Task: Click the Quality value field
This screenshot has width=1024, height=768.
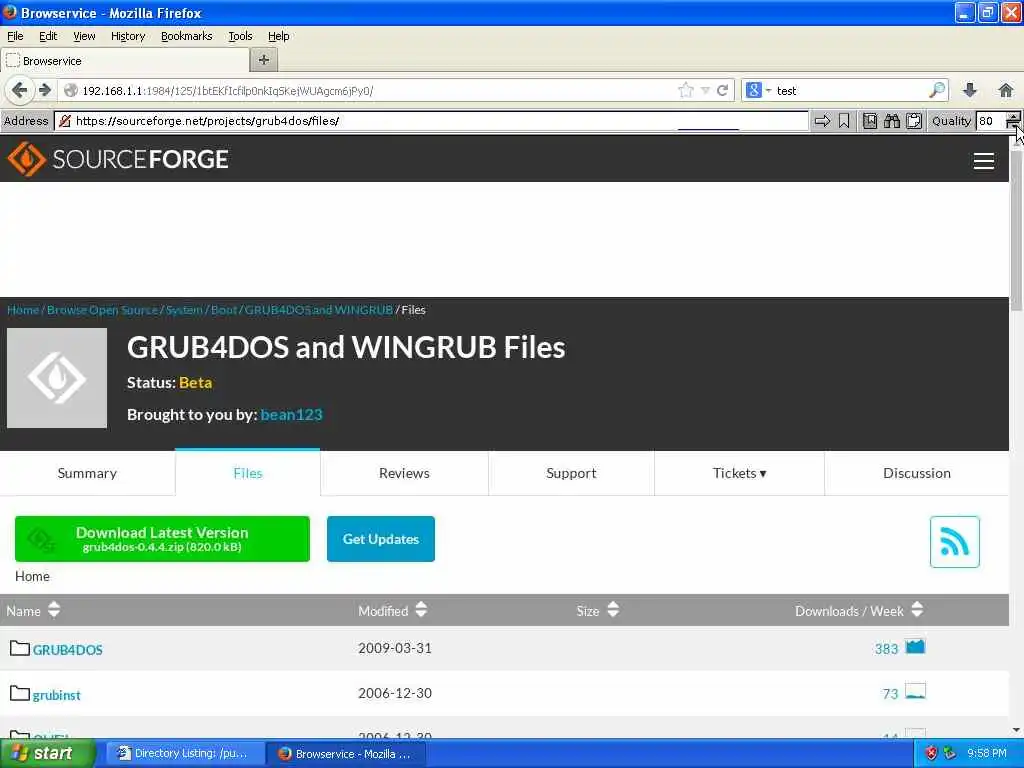Action: pyautogui.click(x=989, y=121)
